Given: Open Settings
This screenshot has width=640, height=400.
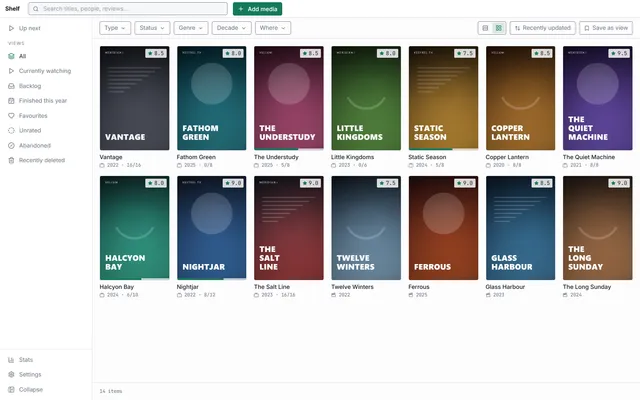Looking at the screenshot, I should pyautogui.click(x=46, y=374).
